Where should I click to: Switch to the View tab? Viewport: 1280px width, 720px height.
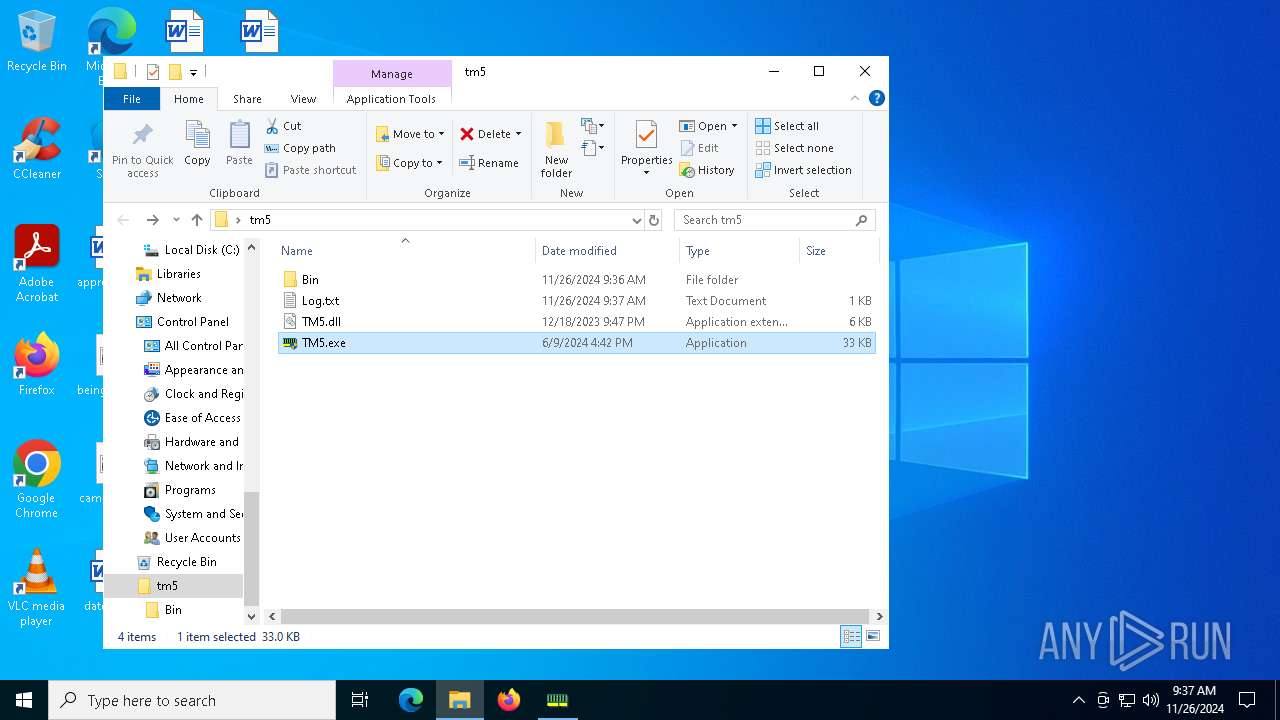click(303, 99)
